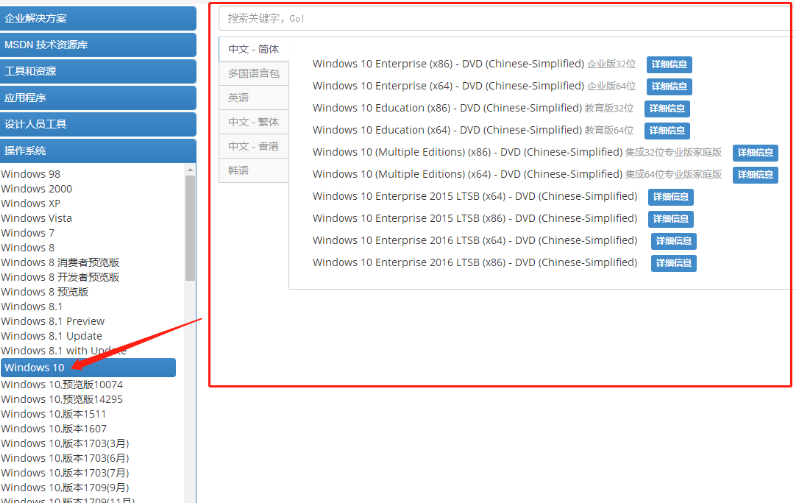This screenshot has width=795, height=503.
Task: Open 详细信息 for Windows 10 Enterprise (x86)
Action: [x=668, y=64]
